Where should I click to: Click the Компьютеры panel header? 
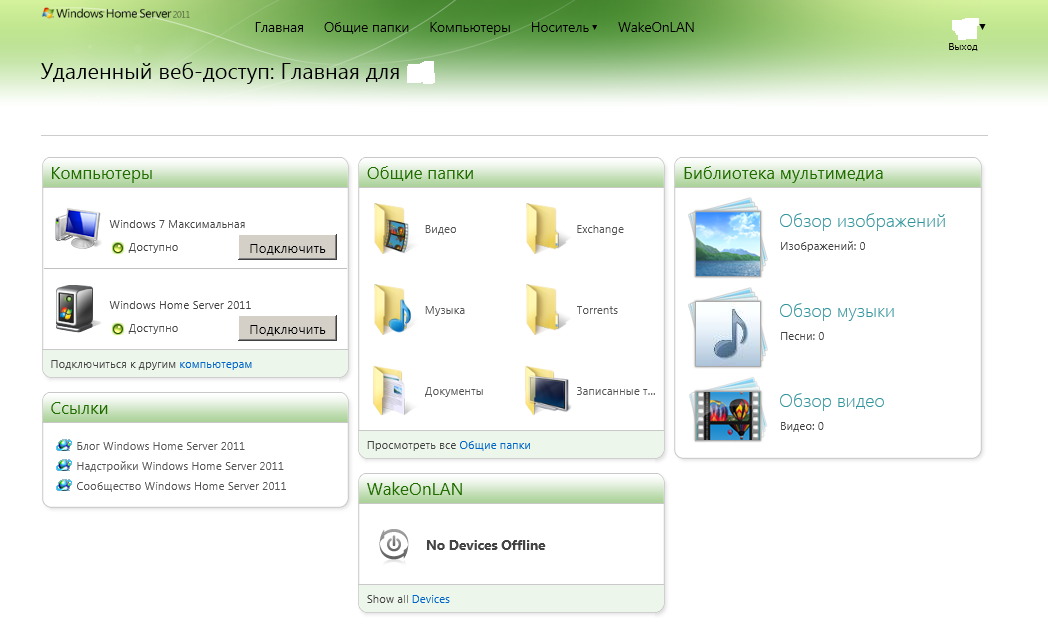click(x=195, y=173)
